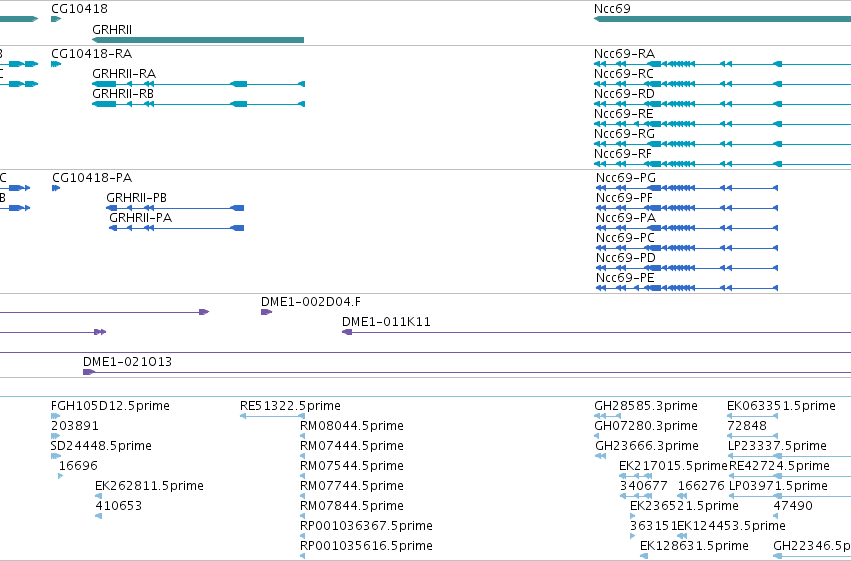The height and width of the screenshot is (561, 851).
Task: Select Ncc69-RE transcript label
Action: coord(624,114)
